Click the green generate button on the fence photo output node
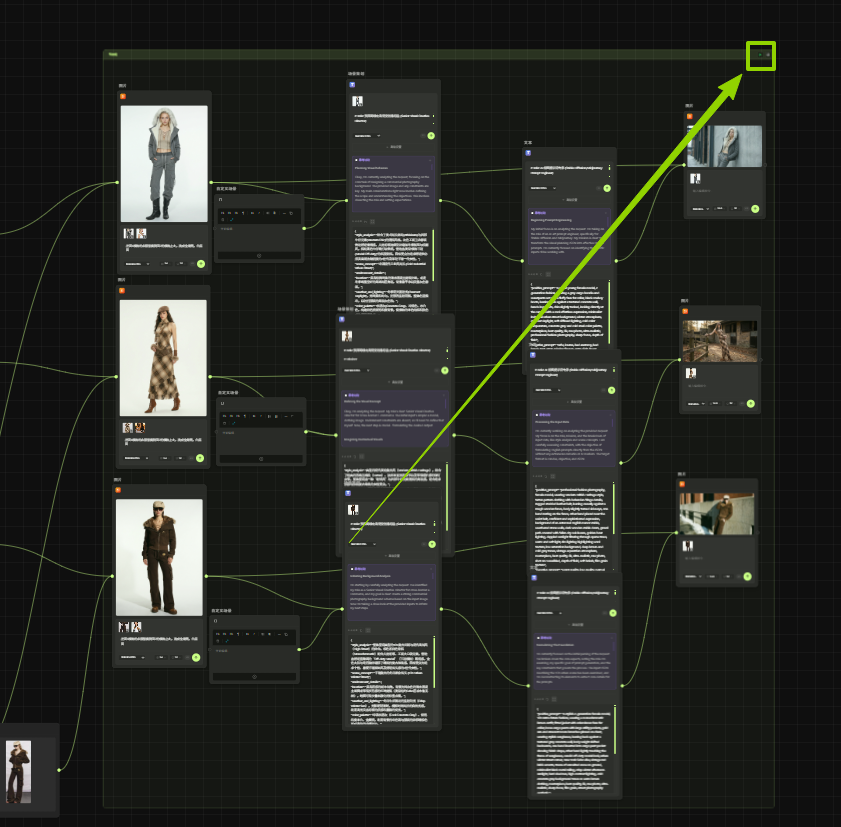Screen dimensions: 841x827 (750, 401)
